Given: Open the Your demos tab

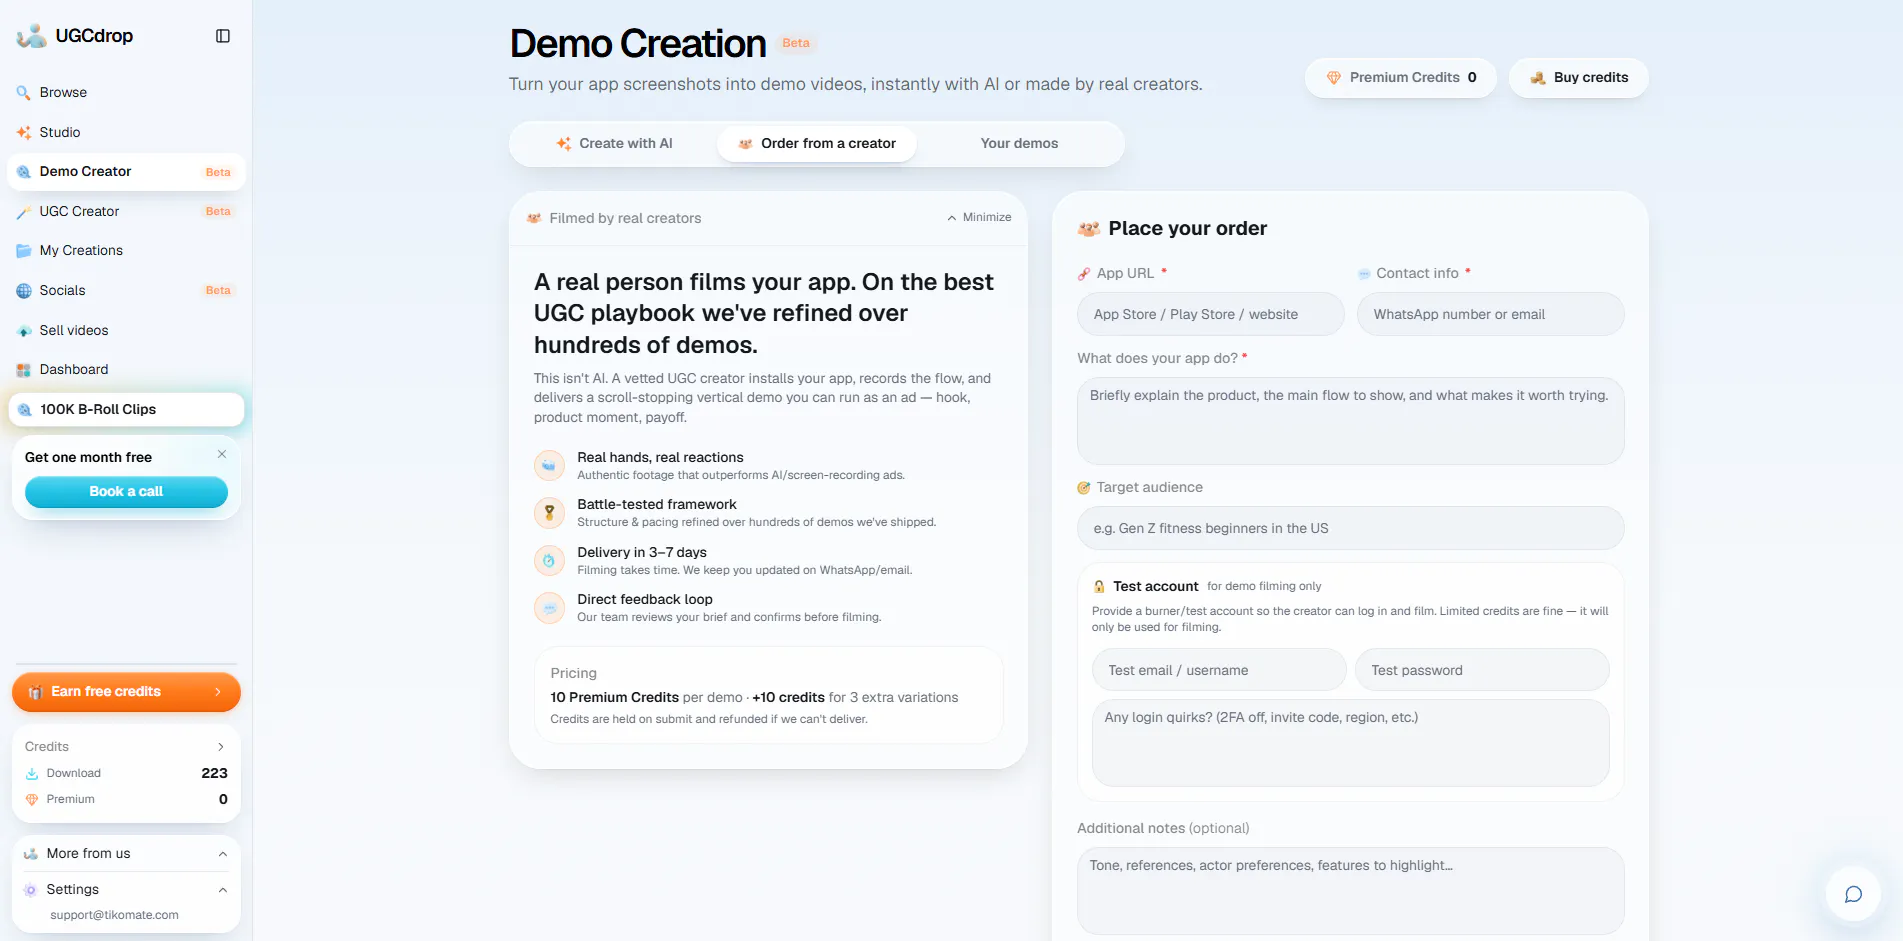Looking at the screenshot, I should point(1019,144).
